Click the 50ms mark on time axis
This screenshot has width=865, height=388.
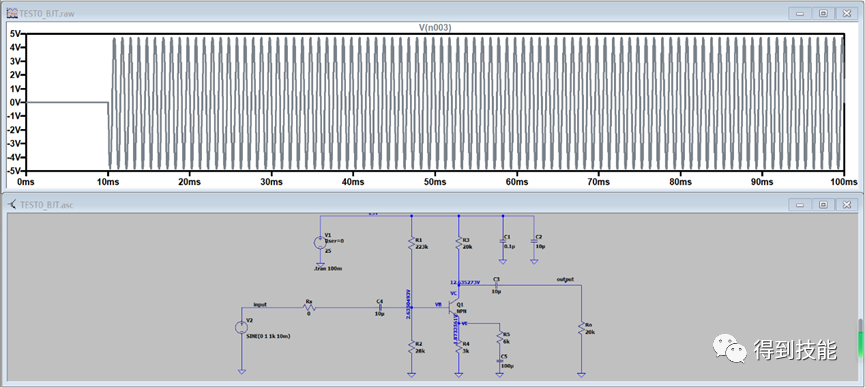point(435,182)
